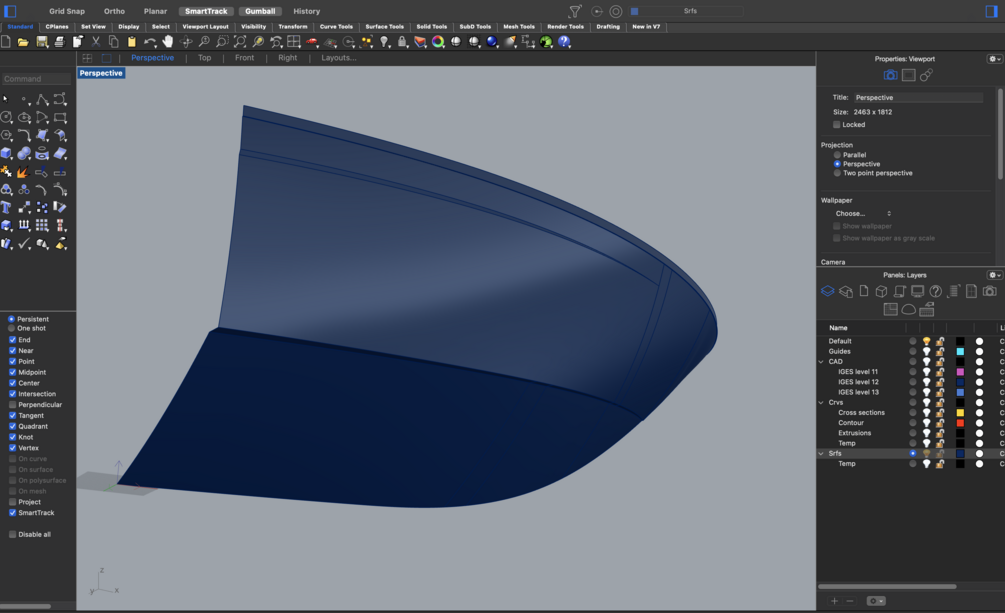Toggle the Gumball button on
This screenshot has height=613, width=1005.
260,10
